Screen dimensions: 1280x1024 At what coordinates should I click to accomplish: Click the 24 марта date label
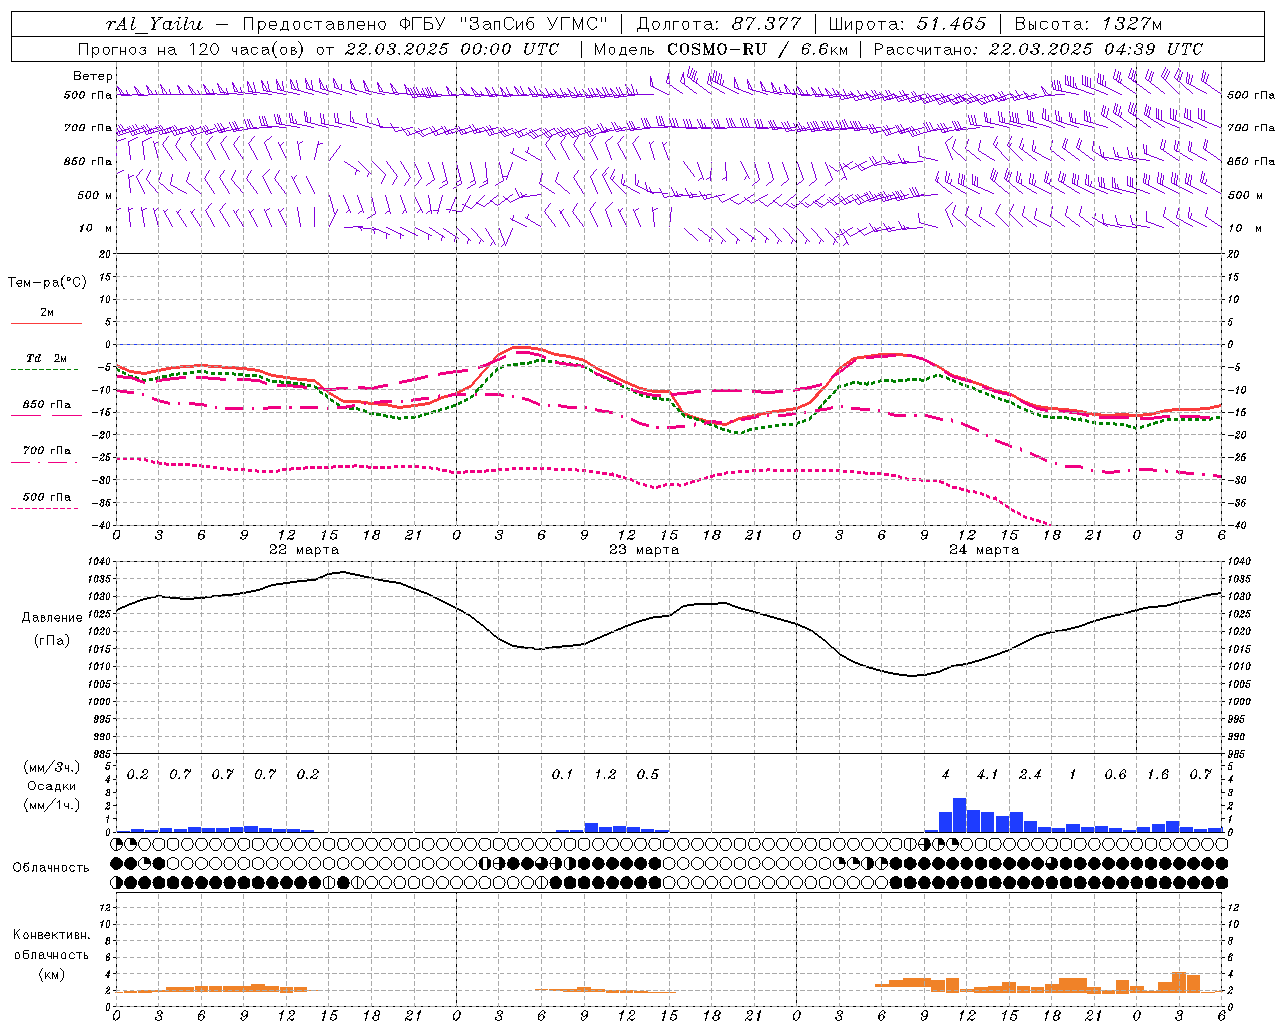[984, 550]
